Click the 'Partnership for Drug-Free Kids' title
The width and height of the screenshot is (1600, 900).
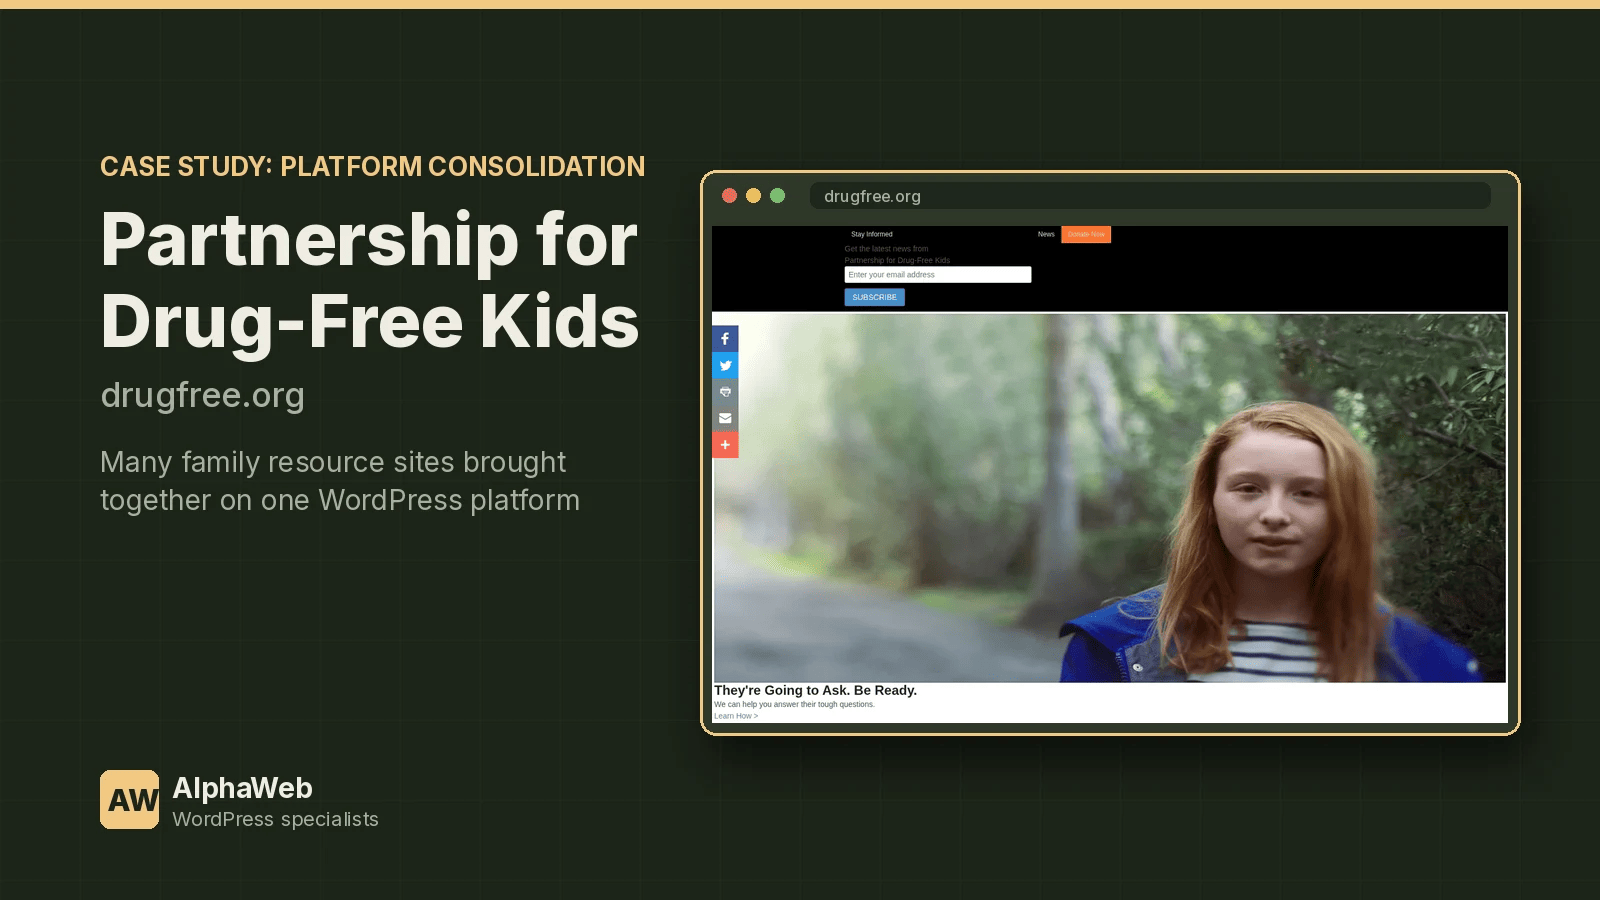click(x=370, y=280)
